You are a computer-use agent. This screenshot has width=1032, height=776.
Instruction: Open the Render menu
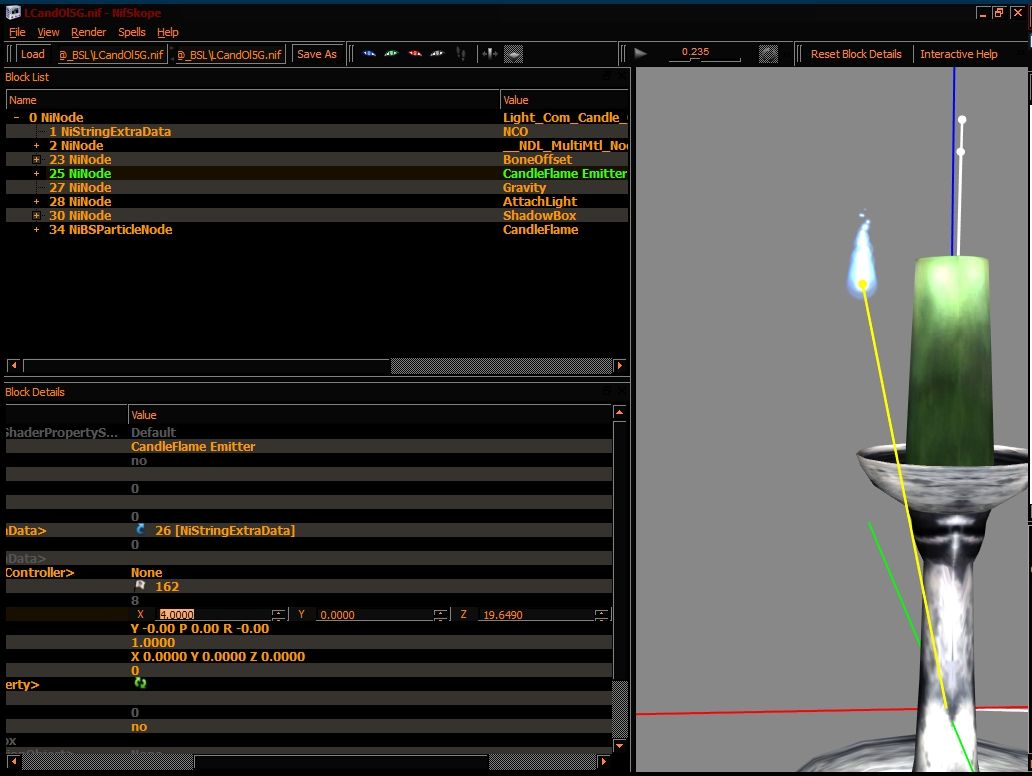click(x=88, y=32)
